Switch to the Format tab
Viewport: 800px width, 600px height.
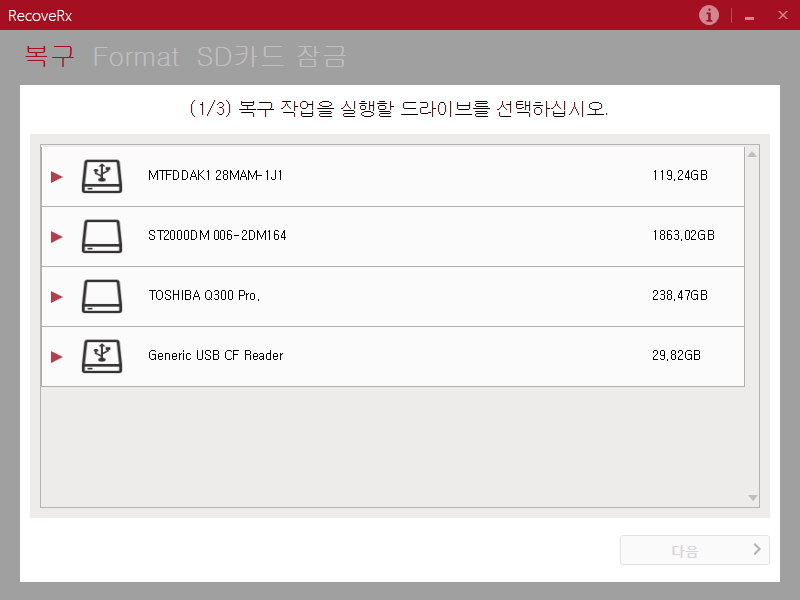[x=136, y=57]
